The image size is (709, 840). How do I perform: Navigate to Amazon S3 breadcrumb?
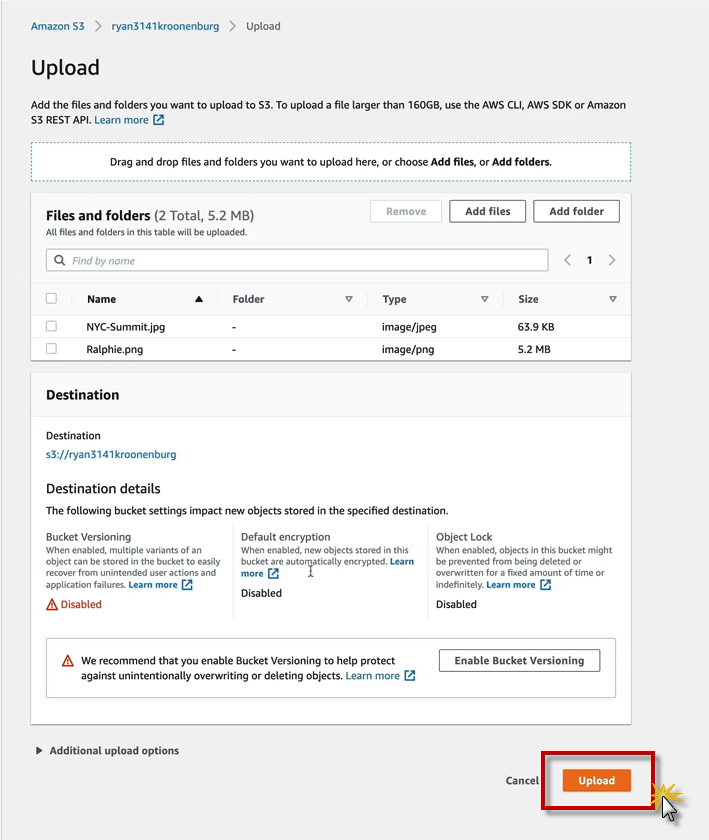coord(58,26)
